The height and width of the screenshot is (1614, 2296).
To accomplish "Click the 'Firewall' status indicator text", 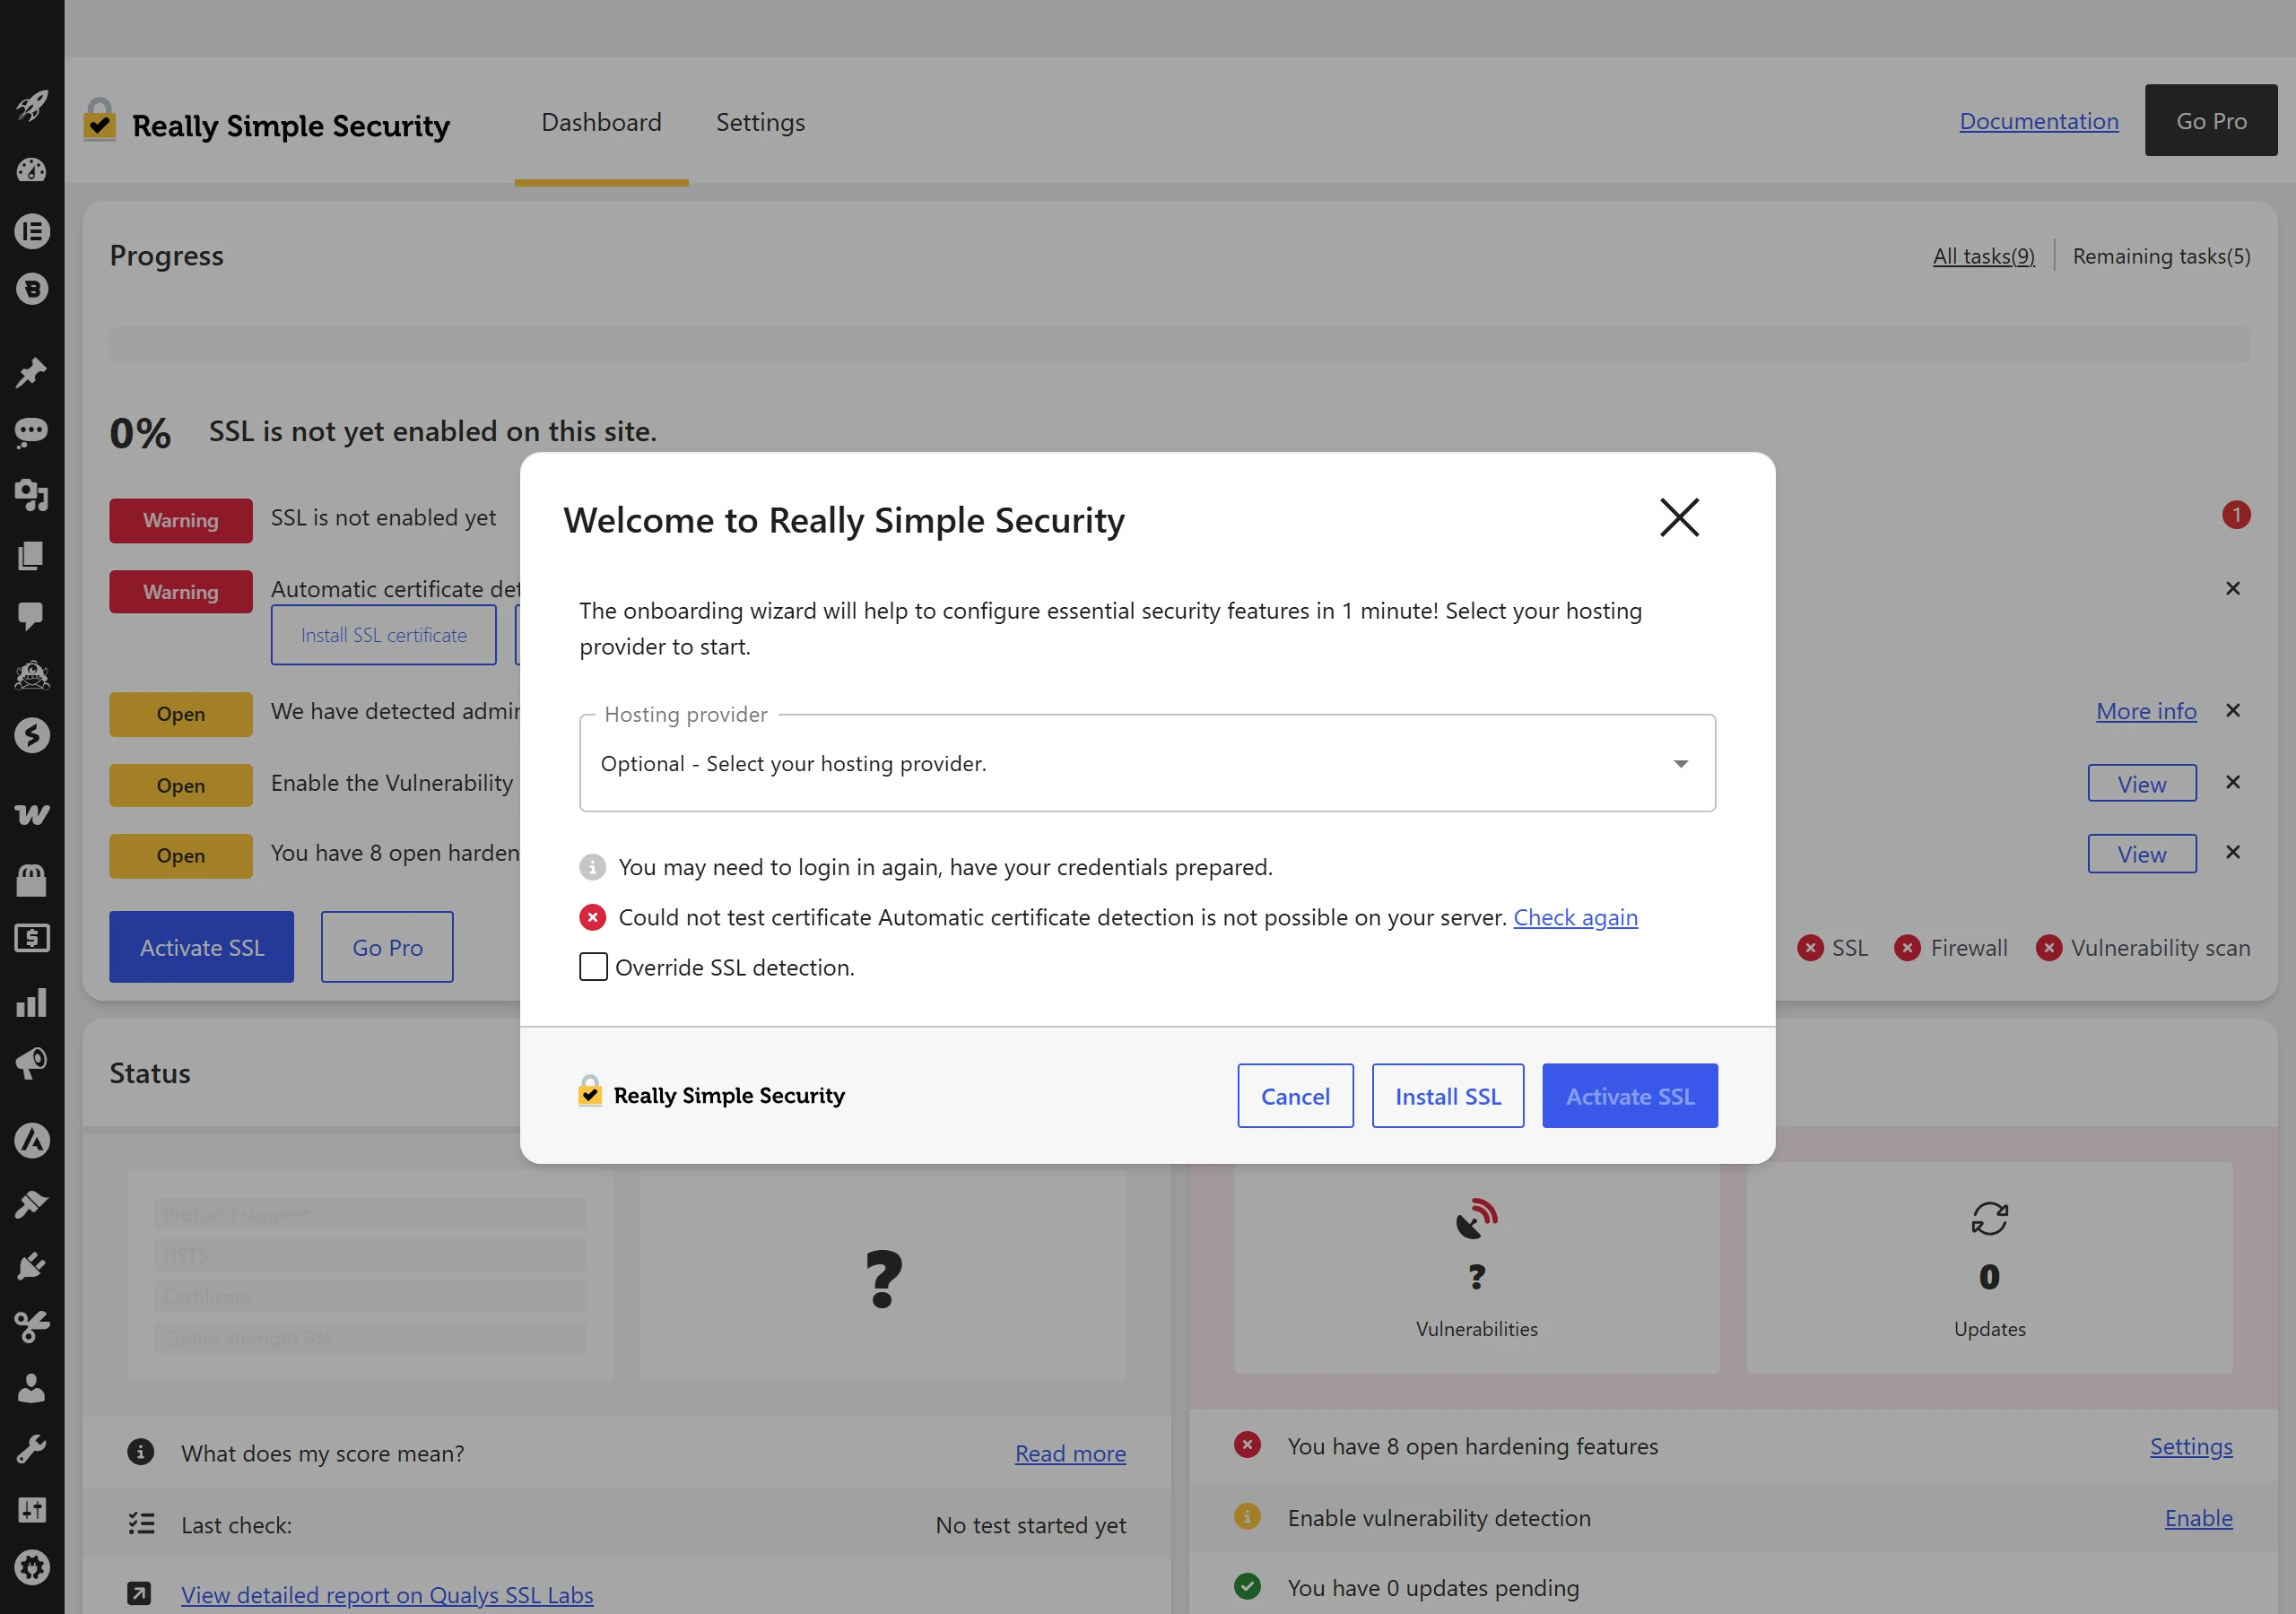I will tap(1968, 948).
